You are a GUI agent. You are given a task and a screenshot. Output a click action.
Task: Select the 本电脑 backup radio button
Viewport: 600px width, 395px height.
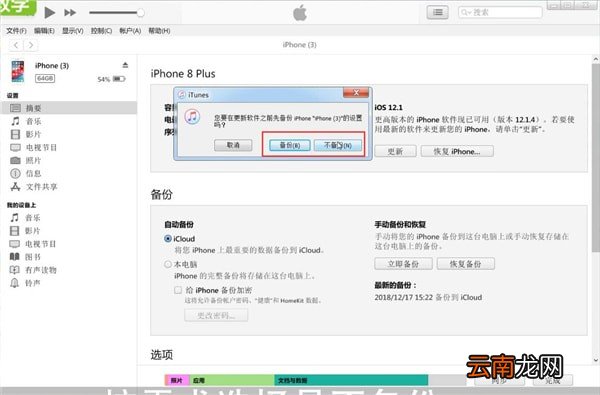coord(168,264)
